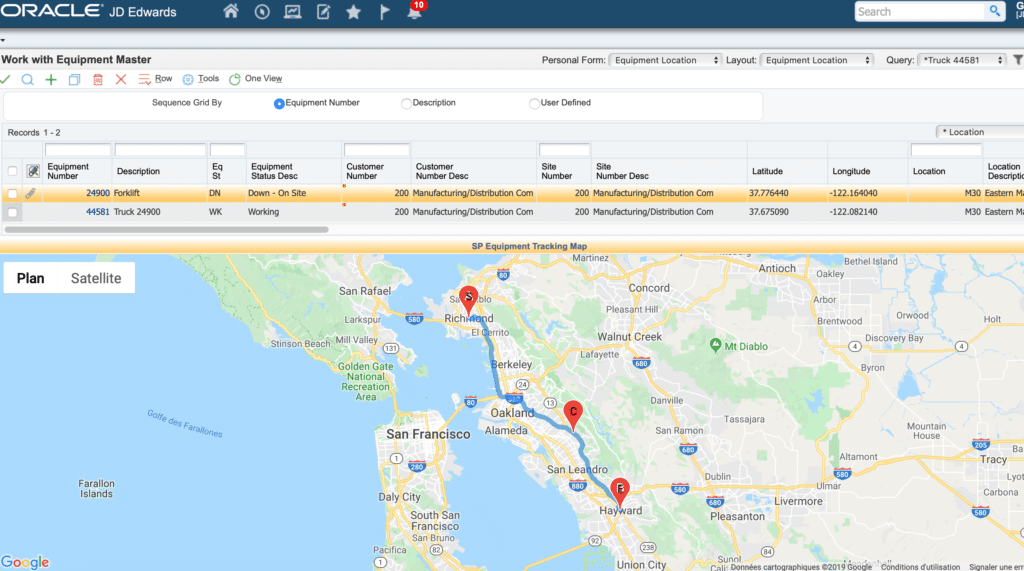Screen dimensions: 1024x571
Task: Open the Tools gear icon
Action: coord(188,80)
